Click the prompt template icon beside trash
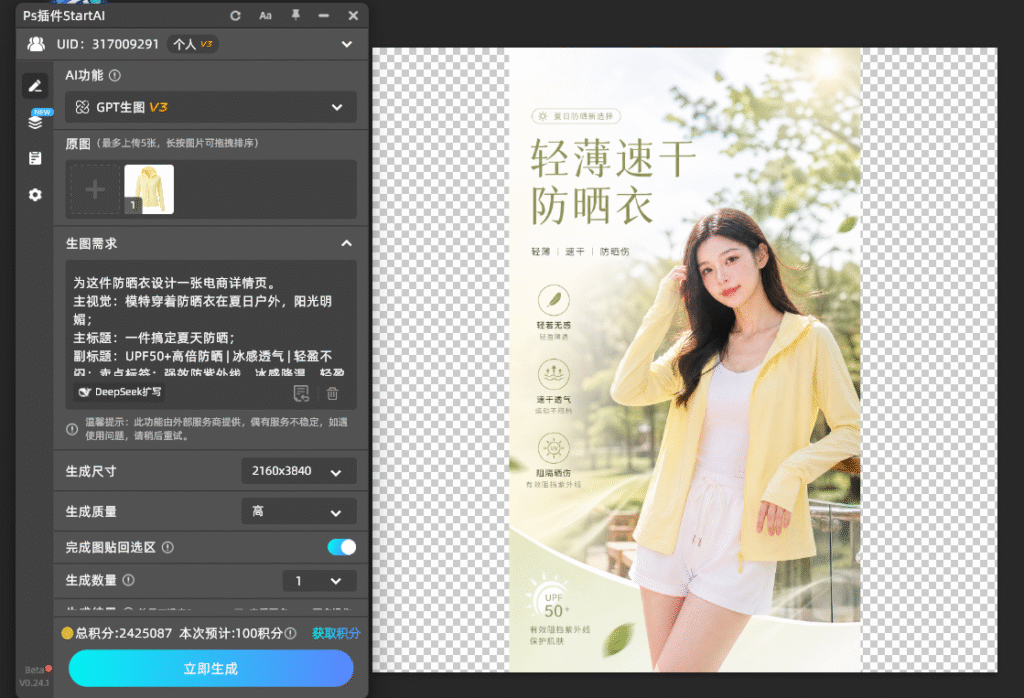The image size is (1024, 698). tap(301, 393)
